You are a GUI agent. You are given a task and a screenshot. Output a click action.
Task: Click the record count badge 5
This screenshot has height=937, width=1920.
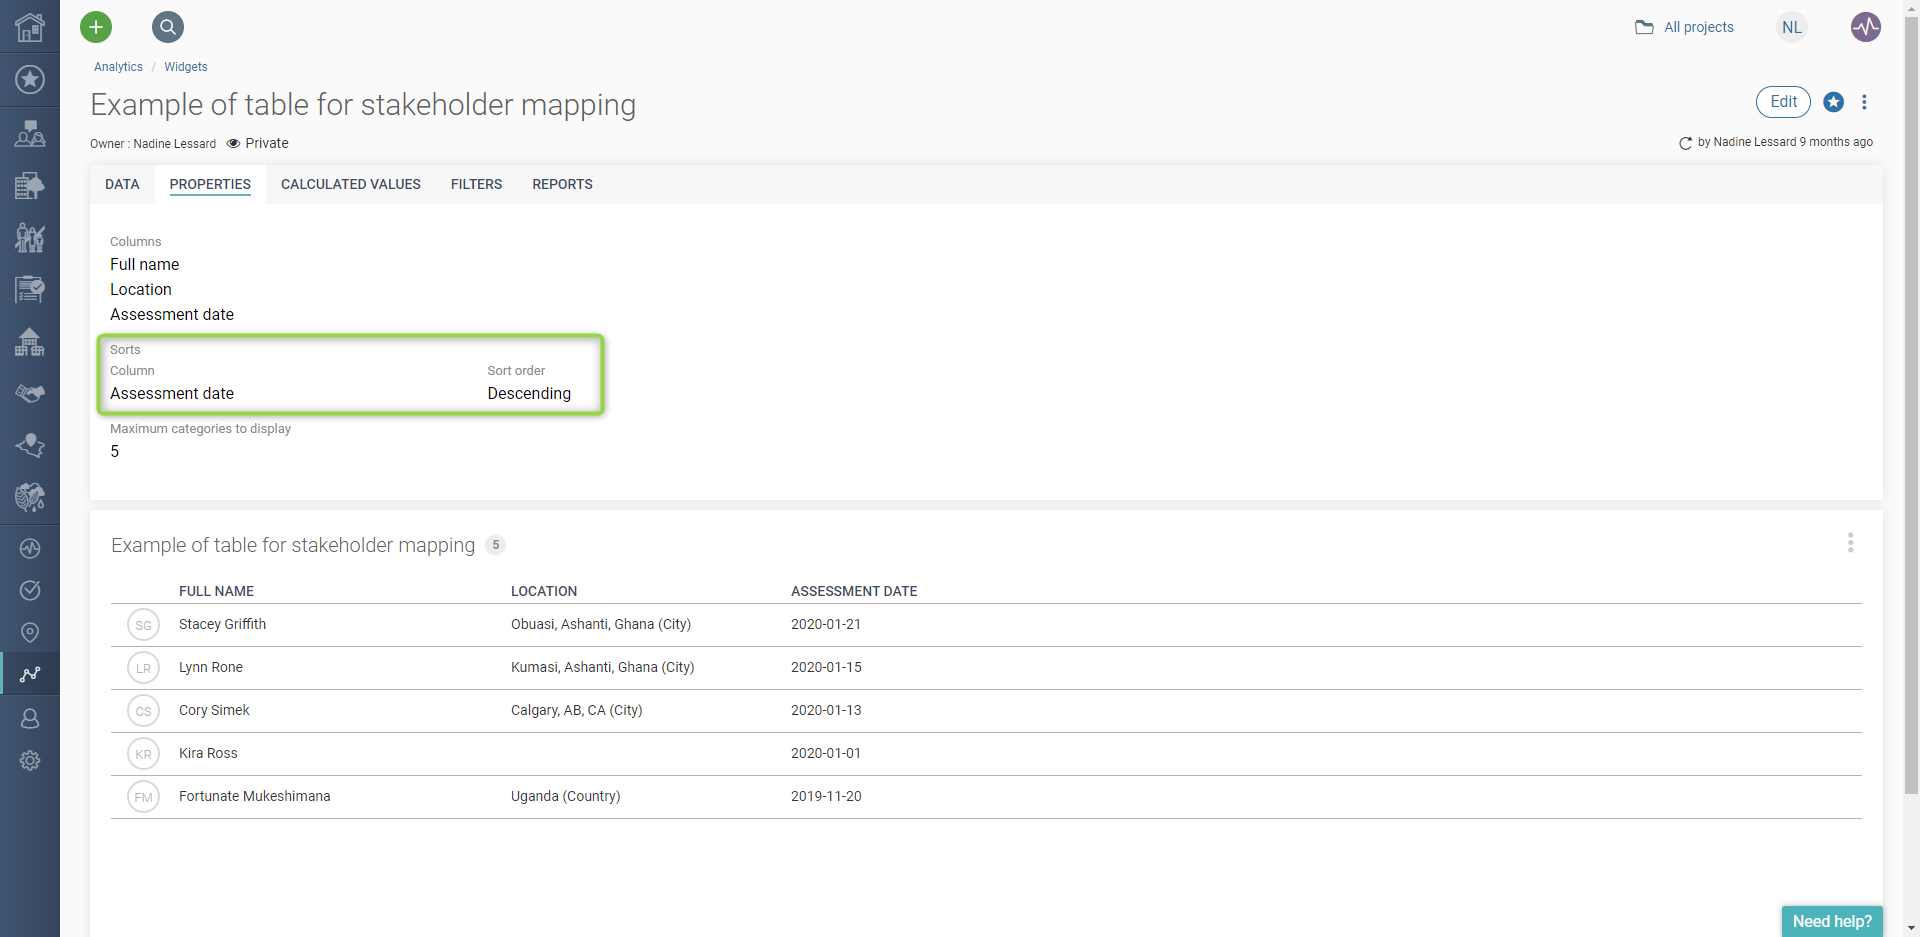tap(495, 545)
